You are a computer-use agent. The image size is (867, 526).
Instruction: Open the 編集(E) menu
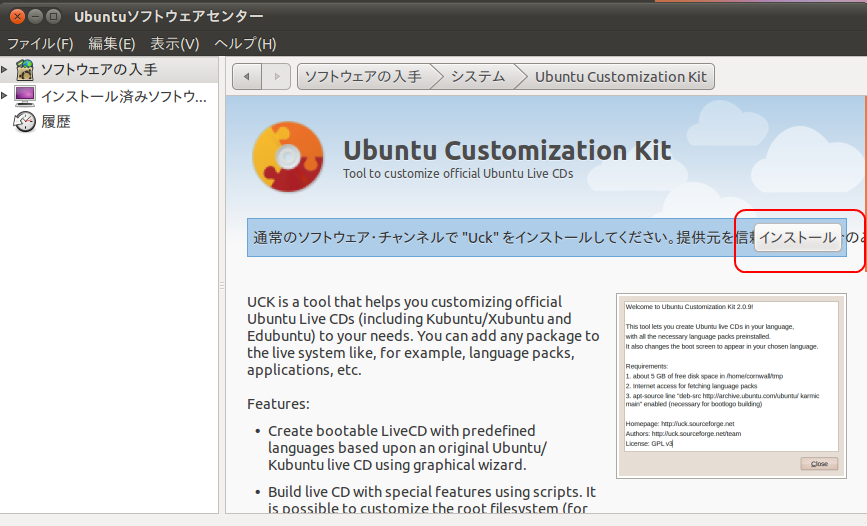pos(112,44)
